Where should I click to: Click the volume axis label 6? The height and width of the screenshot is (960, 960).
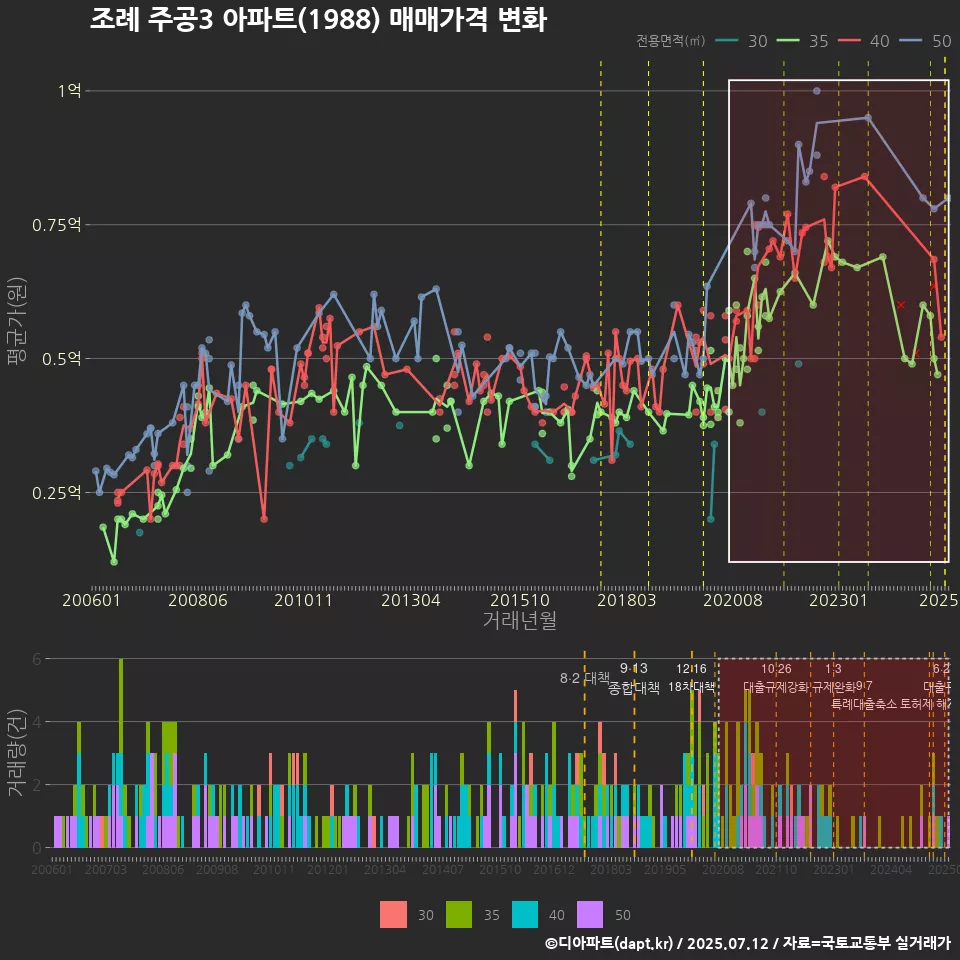tap(37, 659)
